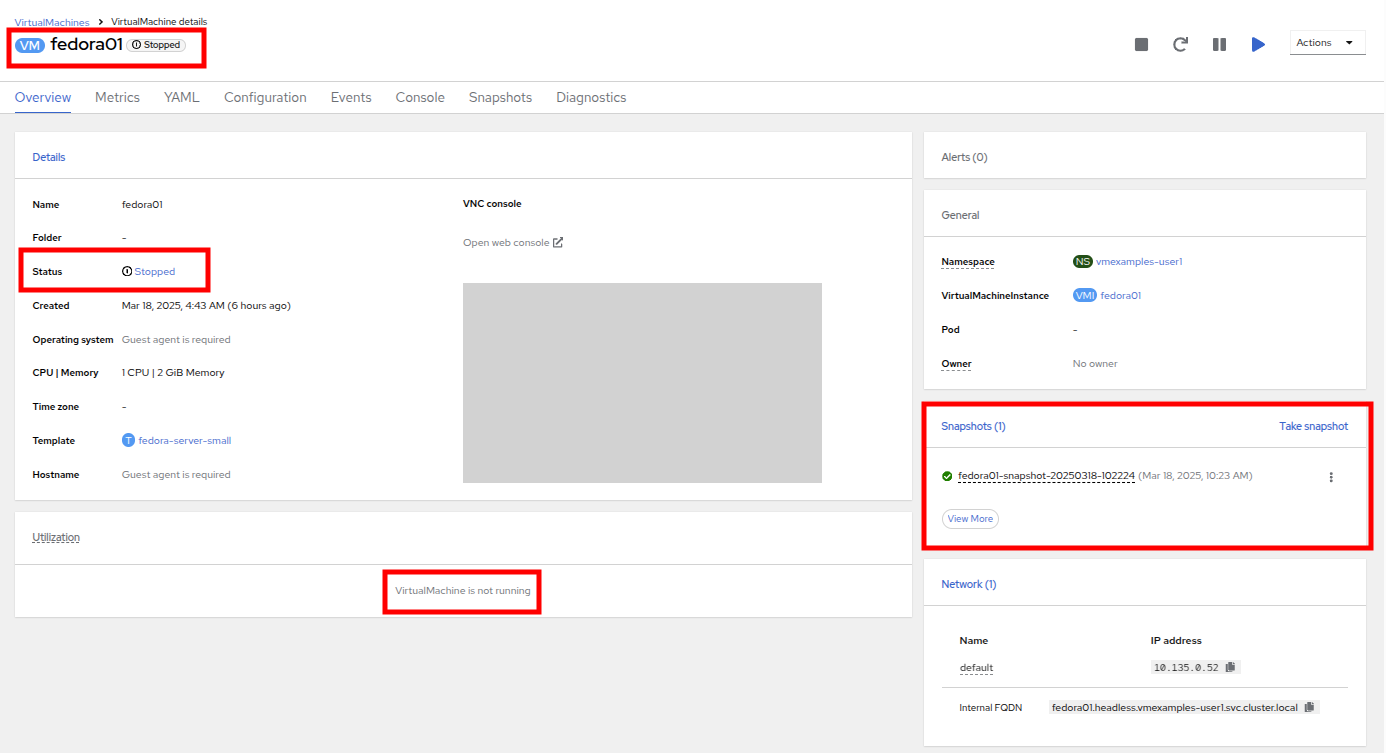1386x753 pixels.
Task: Open the Diagnostics tab
Action: pos(591,97)
